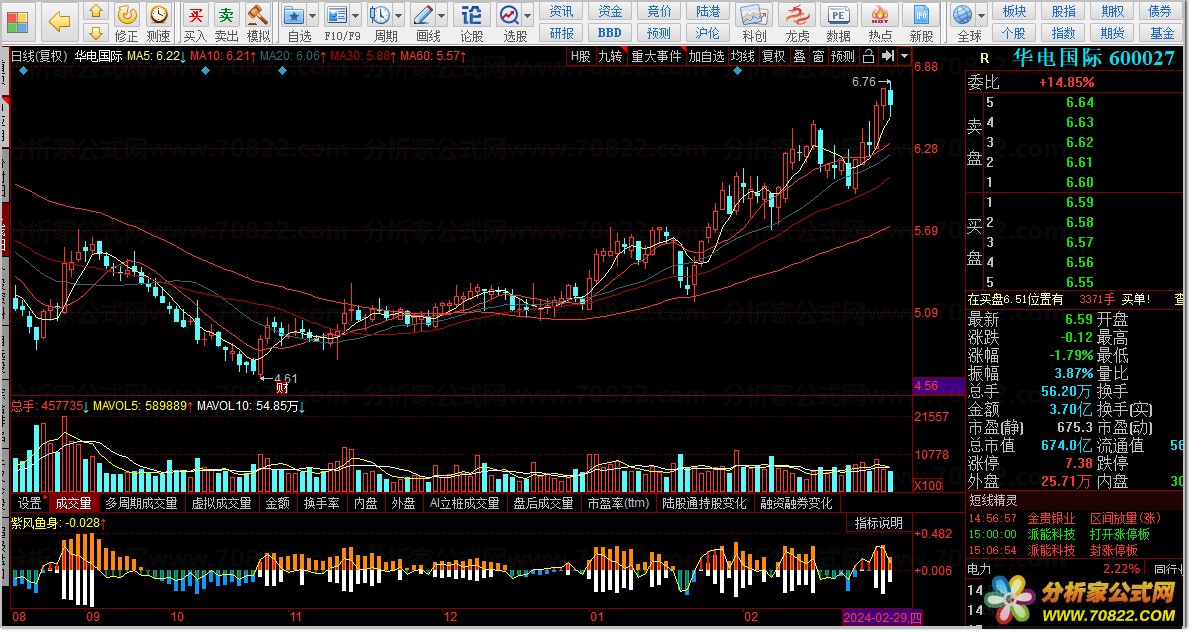This screenshot has width=1192, height=632.
Task: Click the 周期 period clock icon
Action: 379,15
